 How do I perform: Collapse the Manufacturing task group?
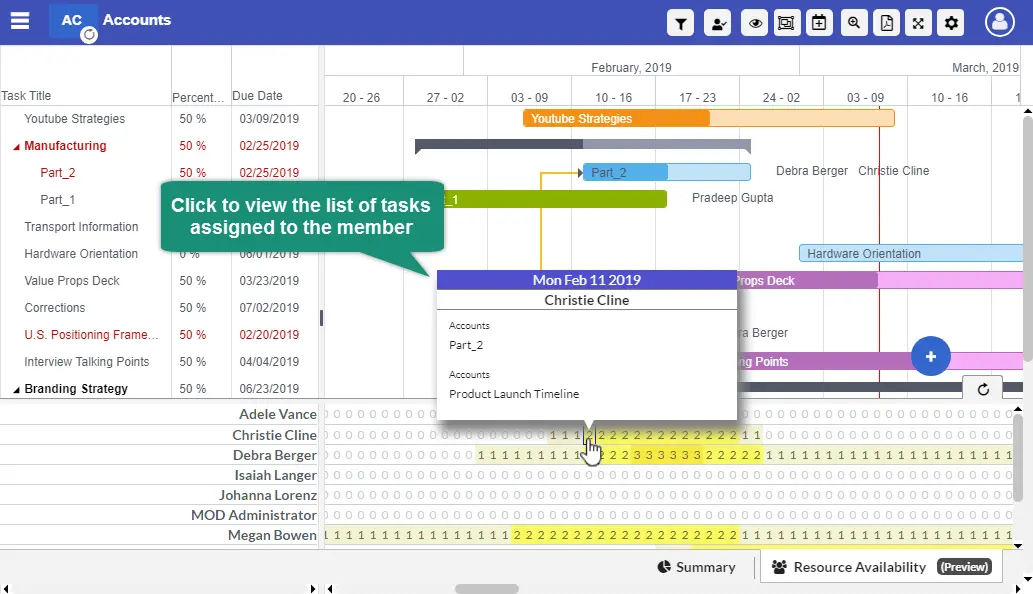pos(16,147)
